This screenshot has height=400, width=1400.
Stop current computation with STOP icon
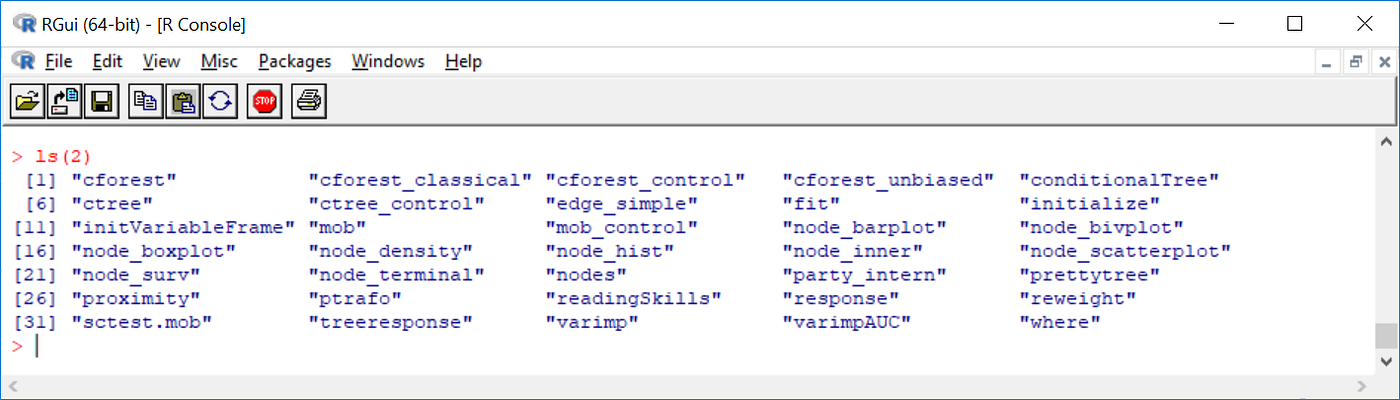coord(265,100)
